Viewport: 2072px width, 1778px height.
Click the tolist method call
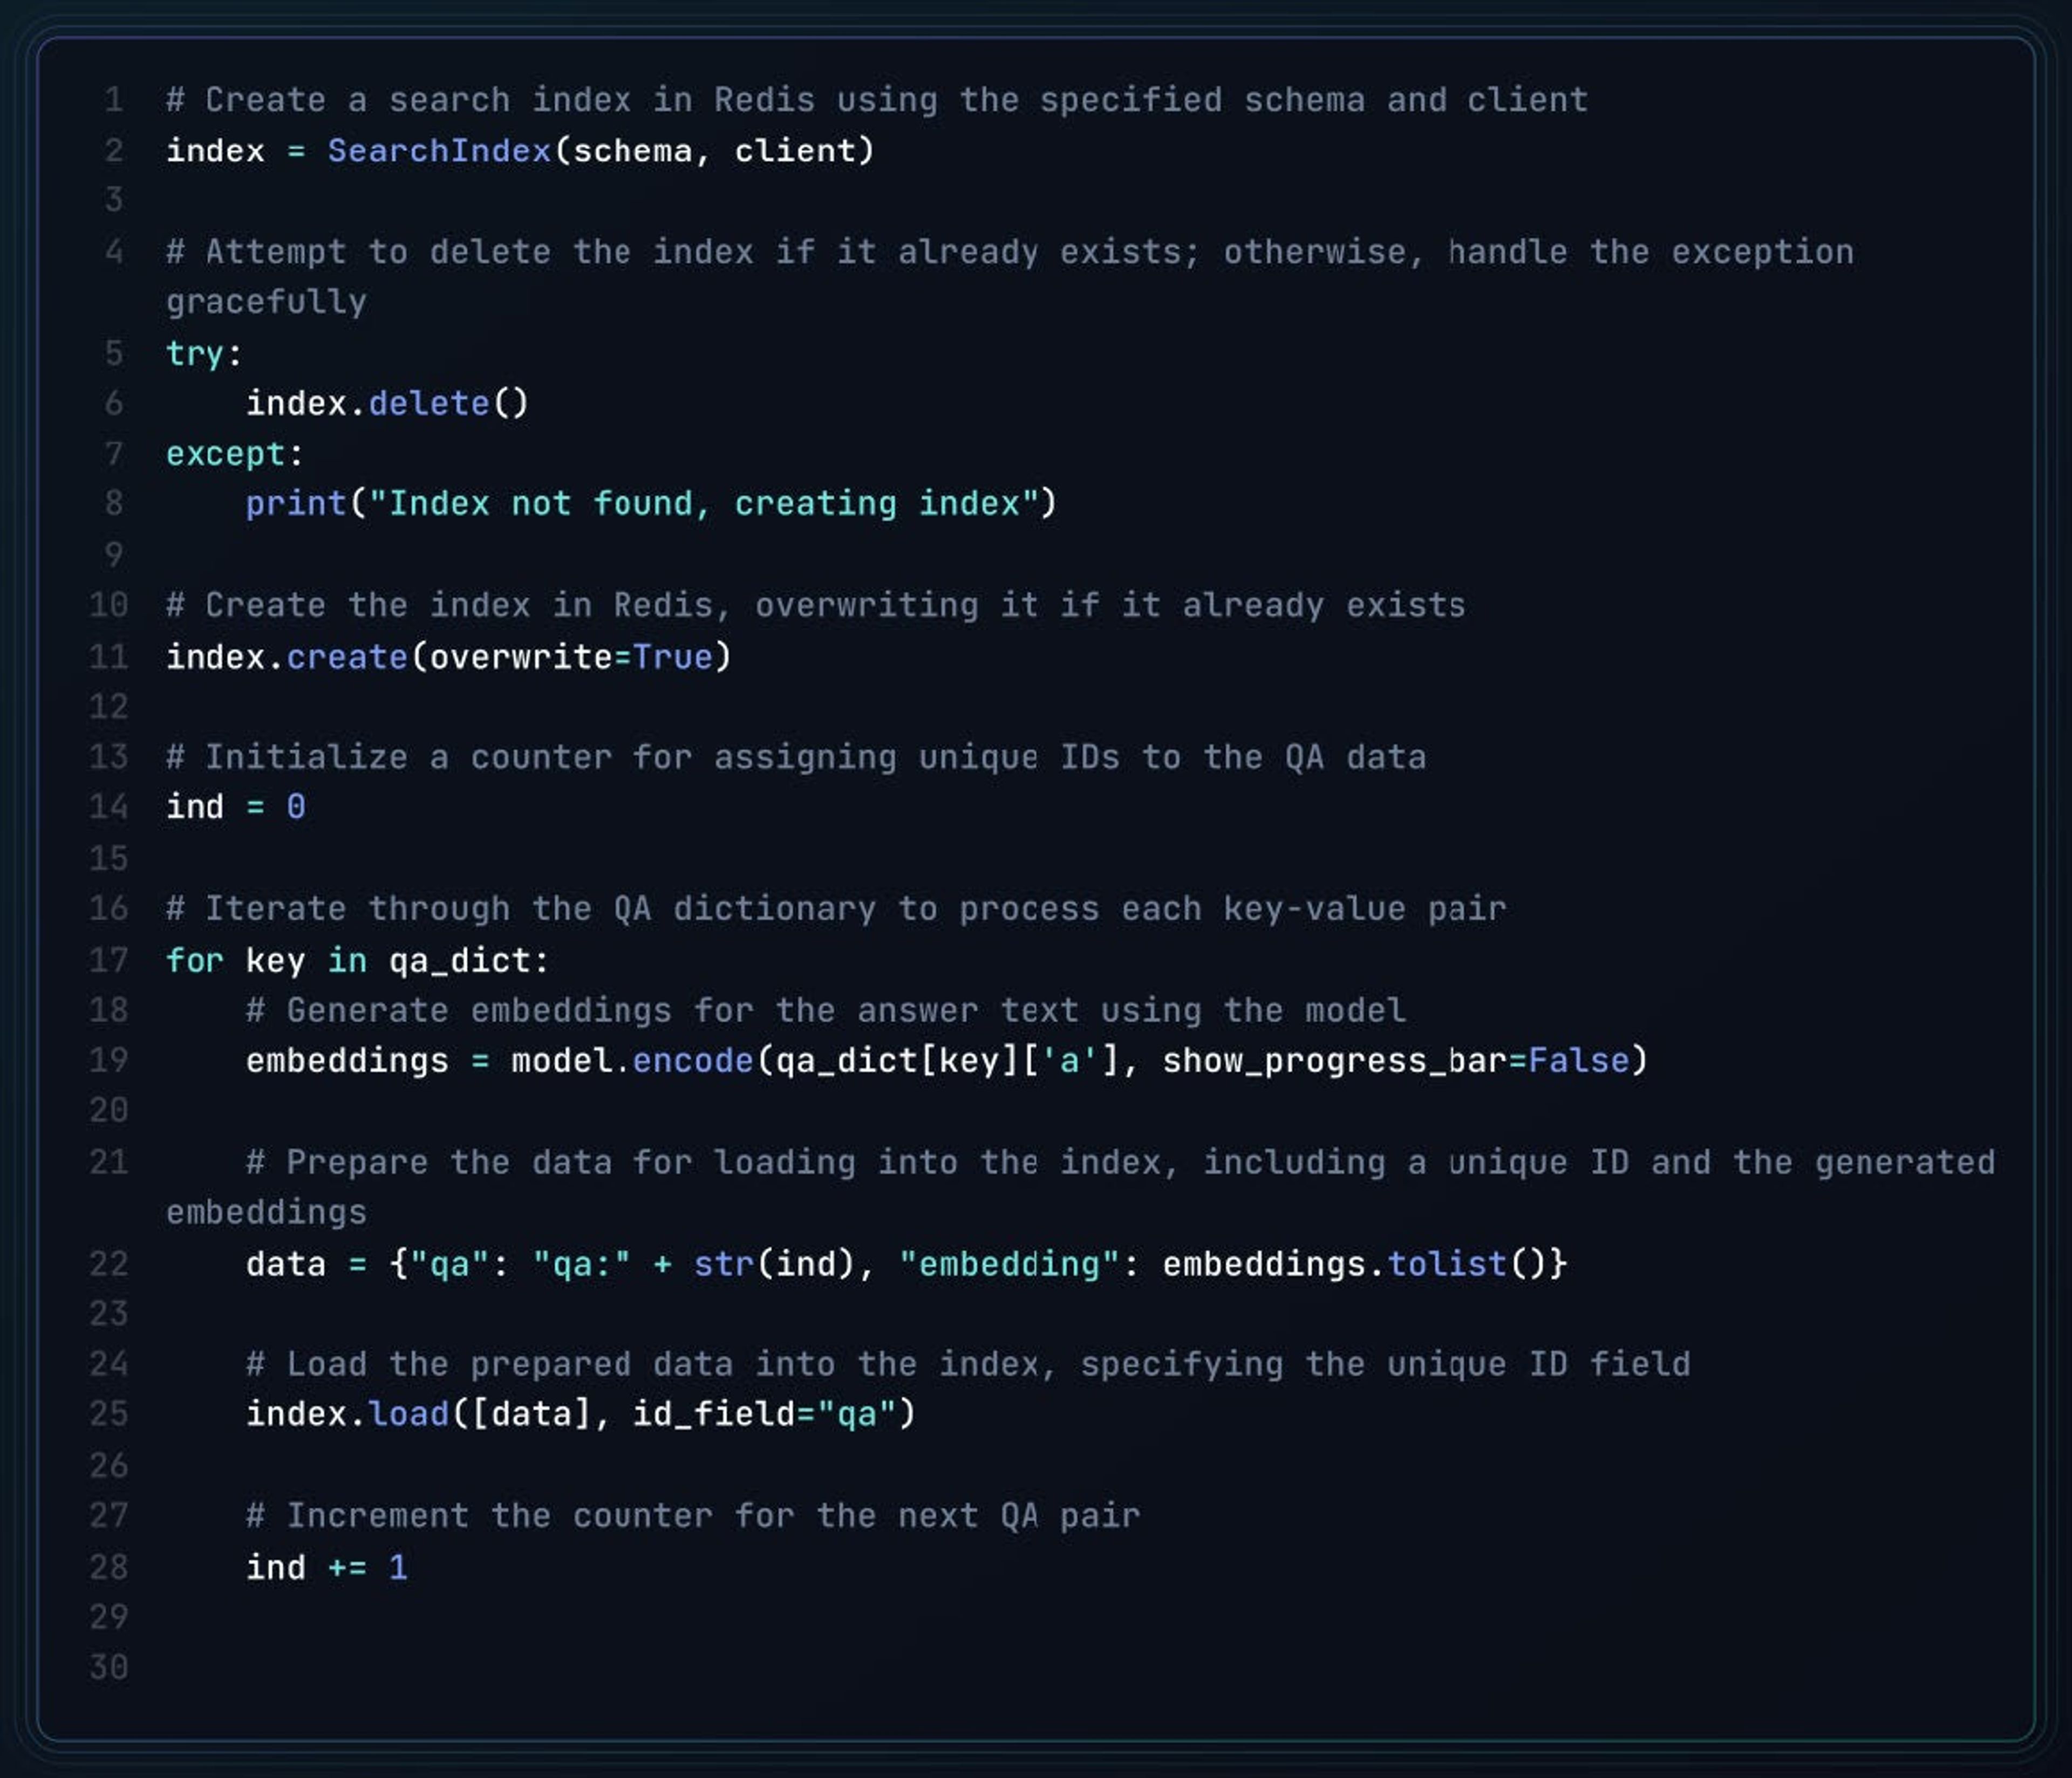point(1446,1264)
